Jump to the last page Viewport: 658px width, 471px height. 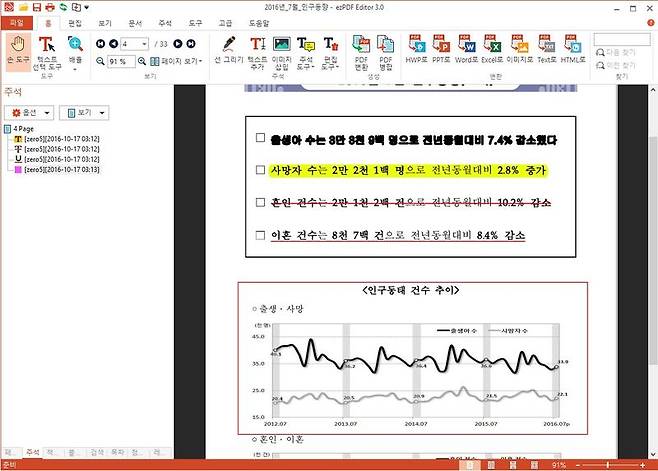tap(191, 44)
